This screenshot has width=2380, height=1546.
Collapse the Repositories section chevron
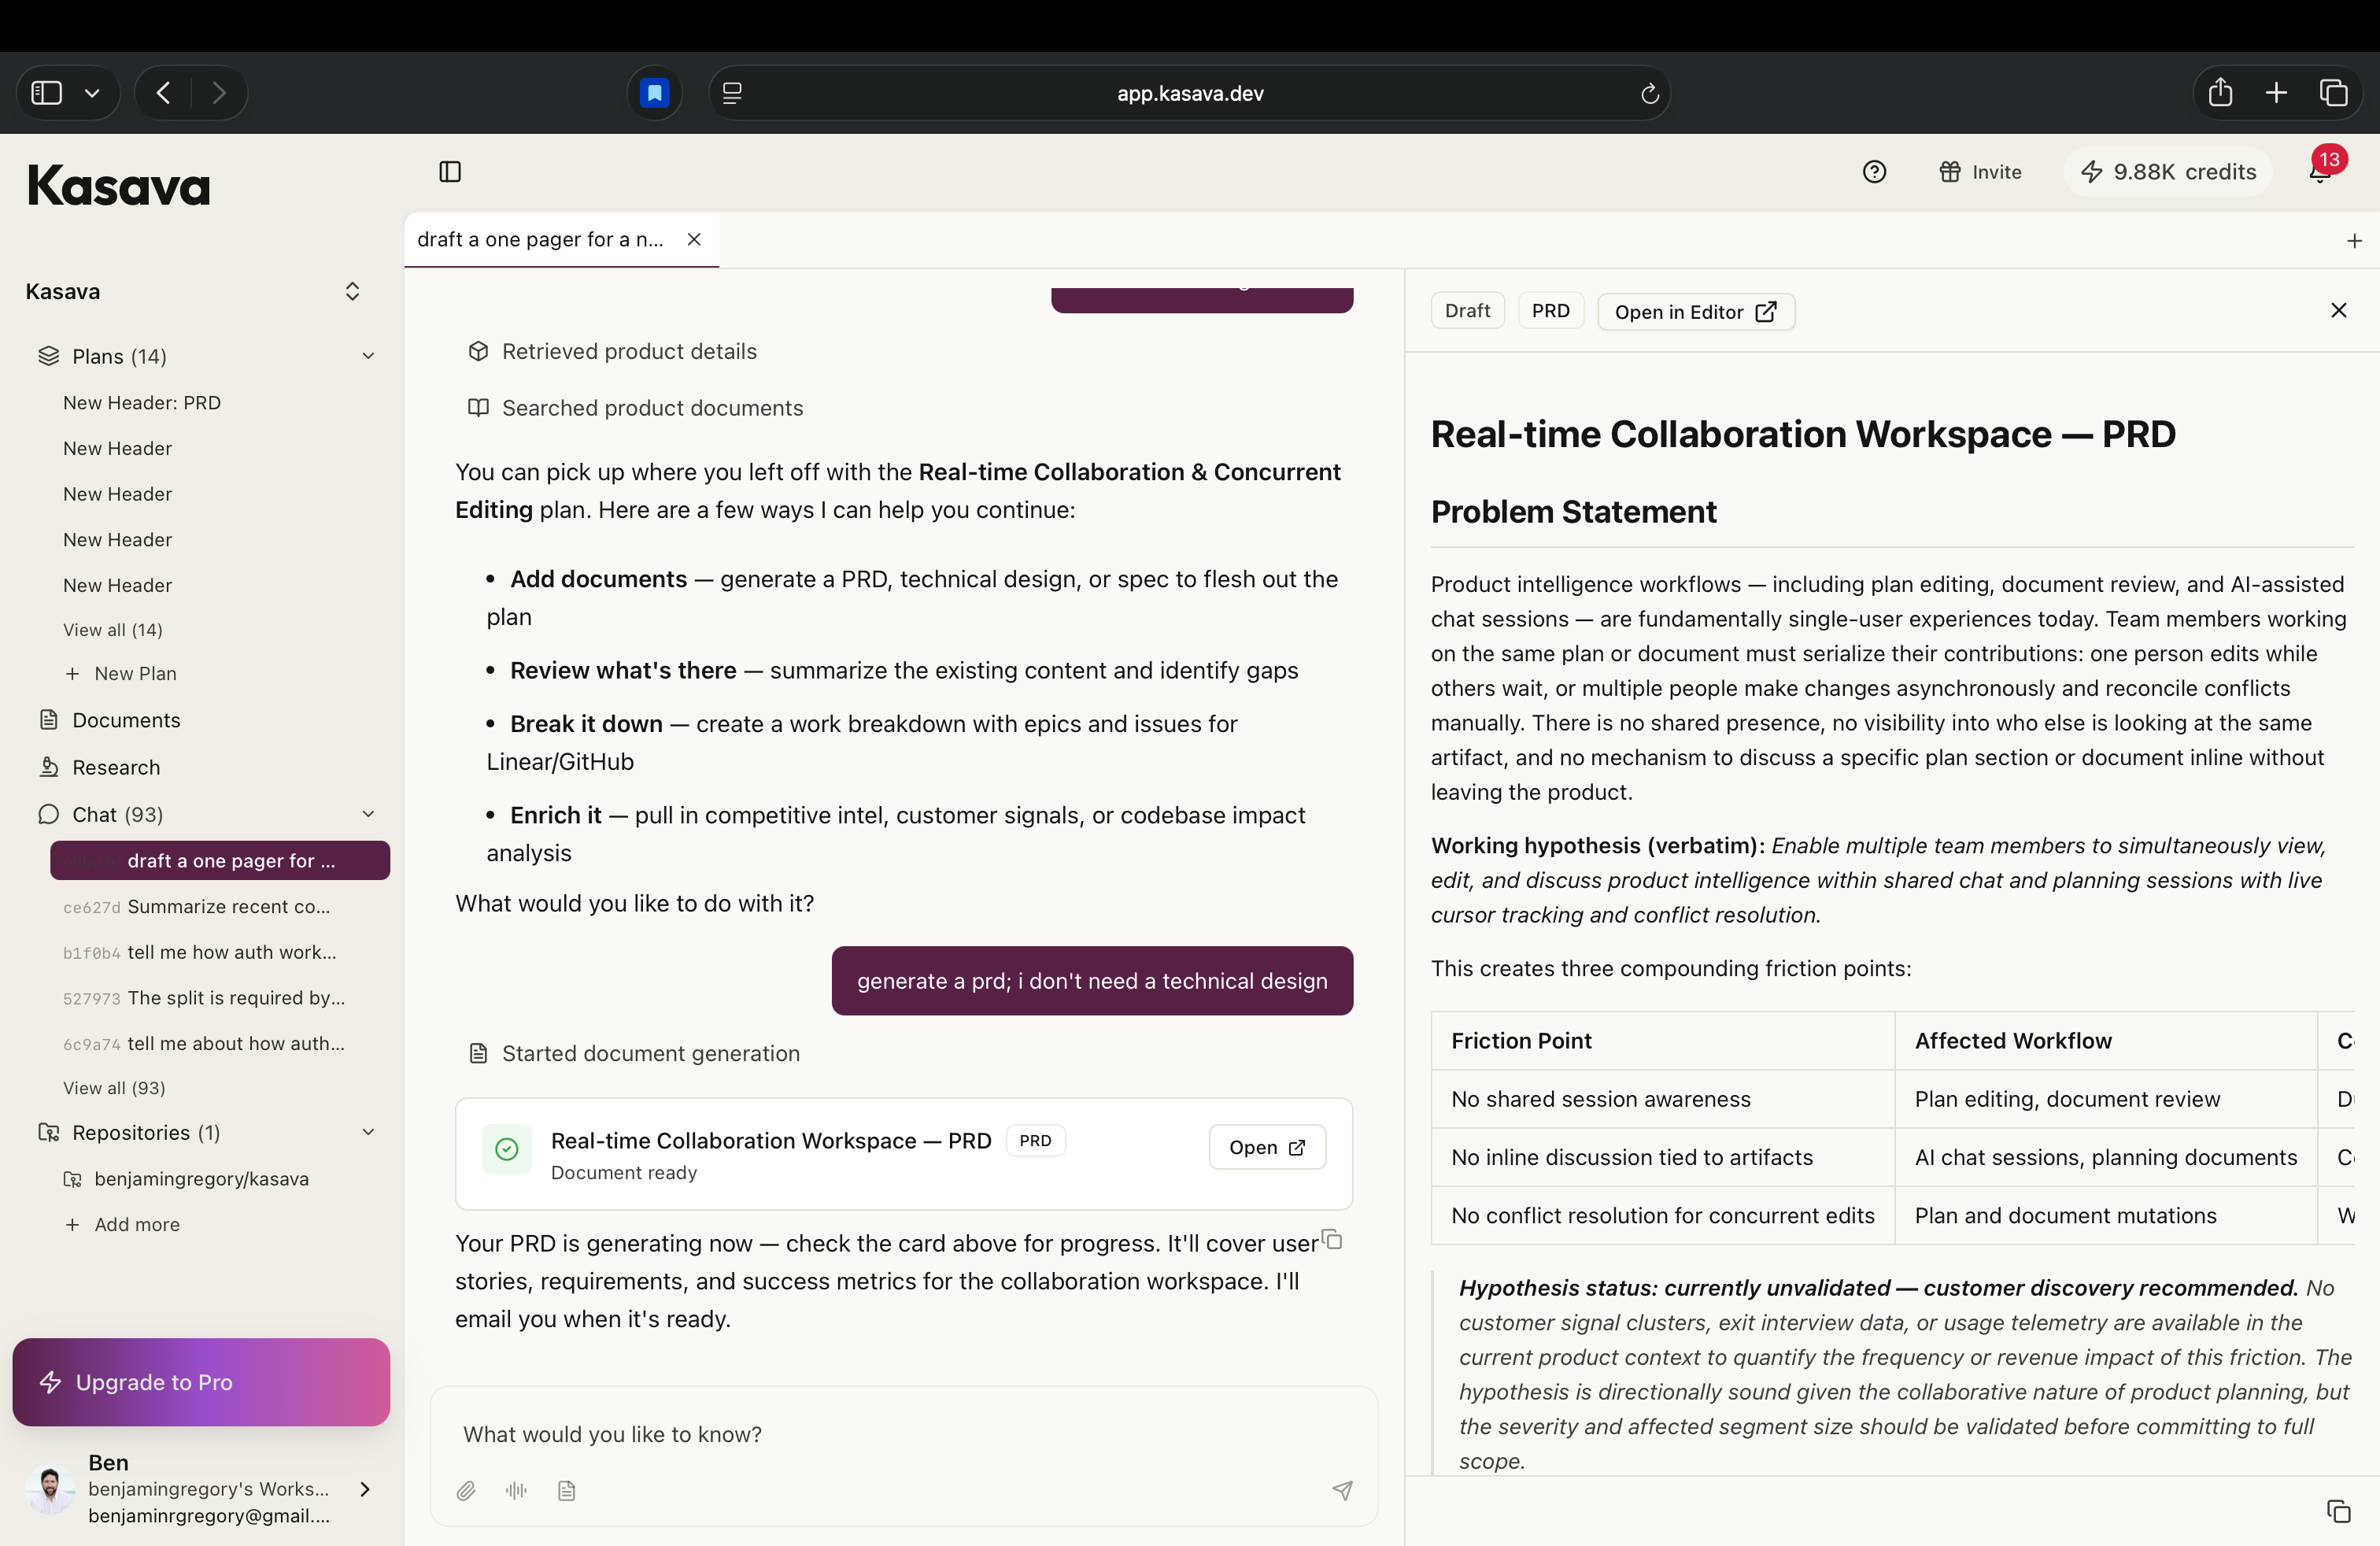[368, 1132]
